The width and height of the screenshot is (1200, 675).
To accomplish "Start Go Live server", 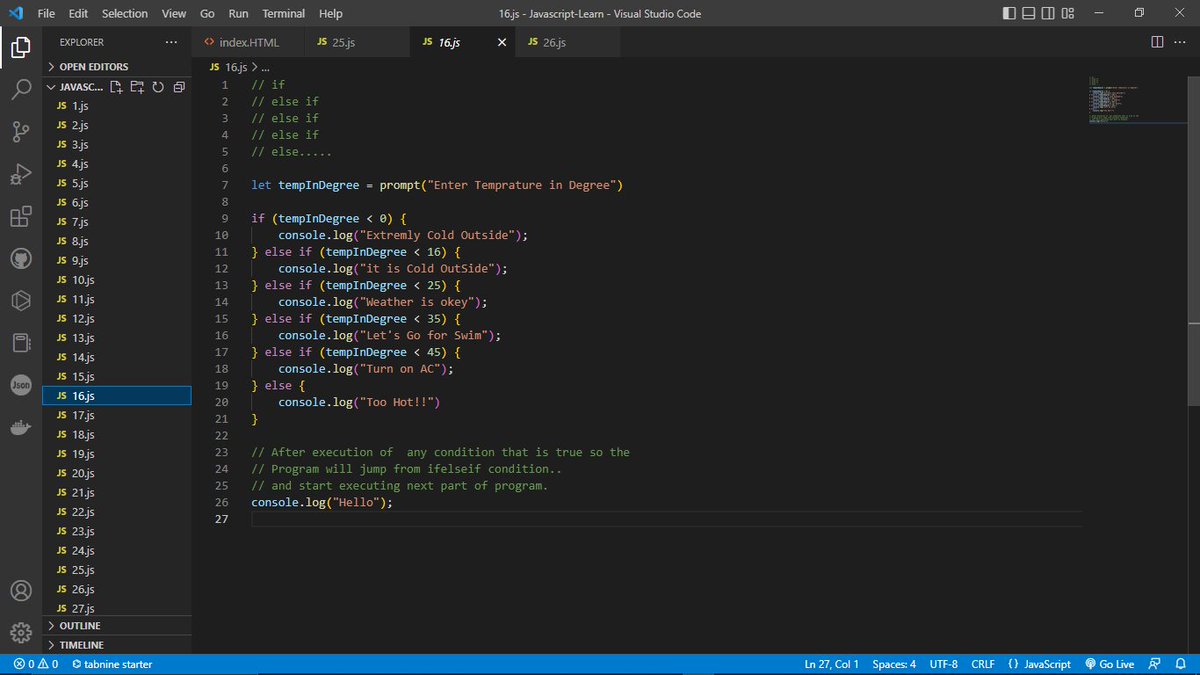I will tap(1109, 664).
